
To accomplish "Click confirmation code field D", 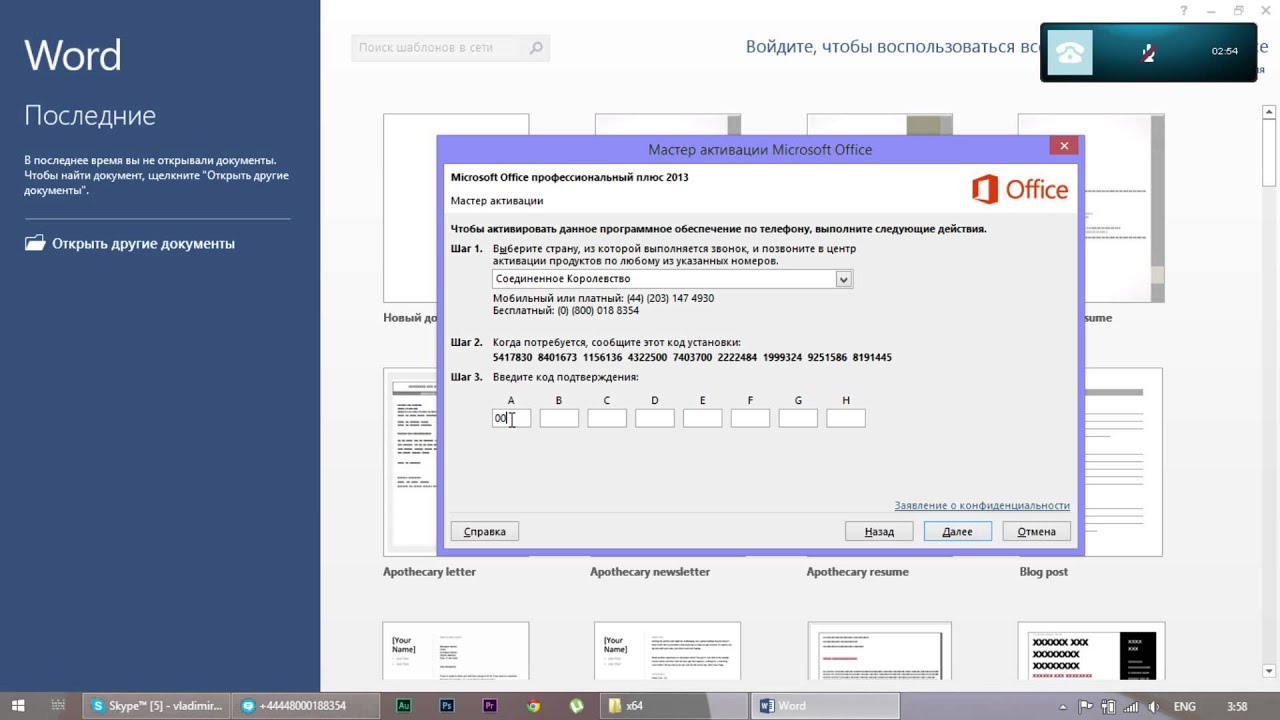I will pyautogui.click(x=655, y=418).
